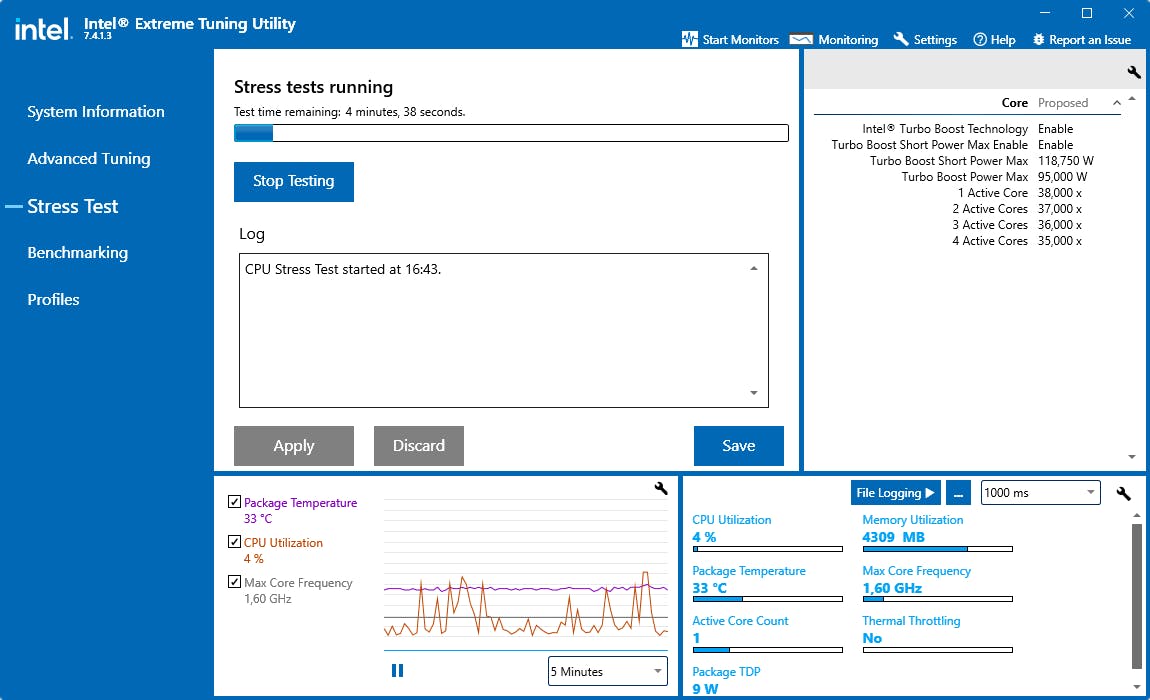Go to Benchmarking section
The image size is (1150, 700).
click(78, 252)
